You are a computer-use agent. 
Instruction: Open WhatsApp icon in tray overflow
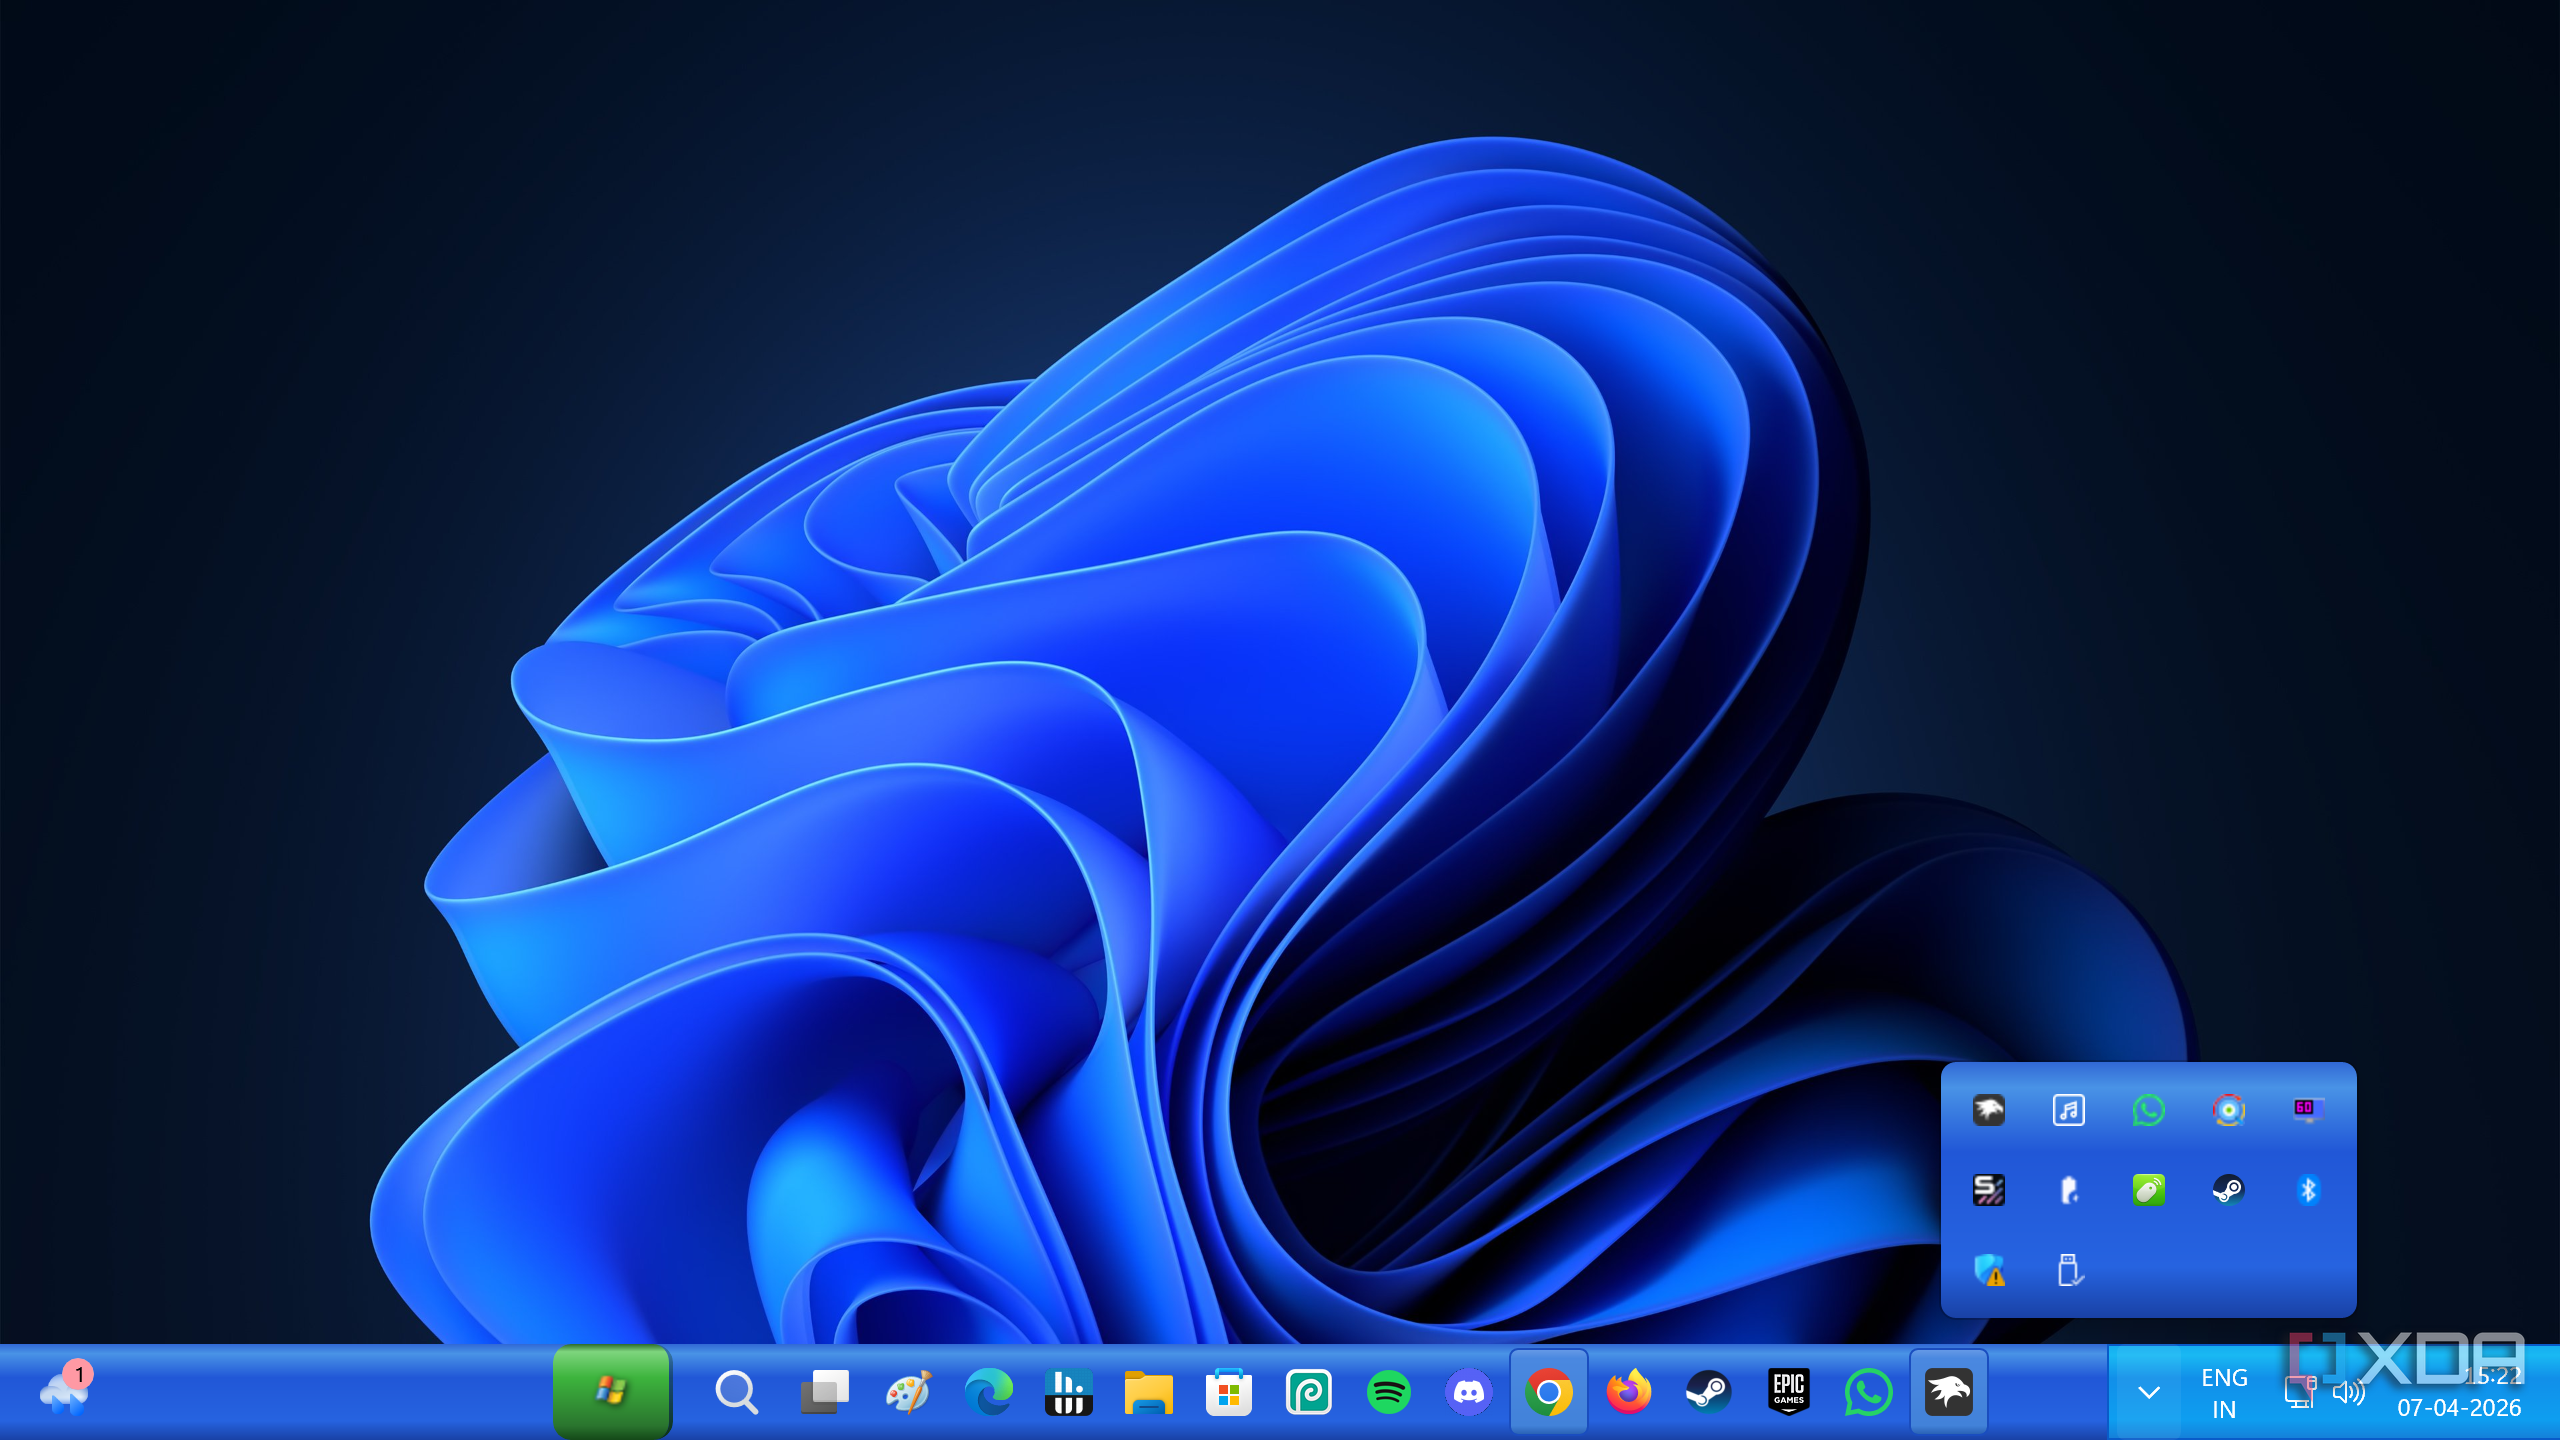point(2148,1110)
